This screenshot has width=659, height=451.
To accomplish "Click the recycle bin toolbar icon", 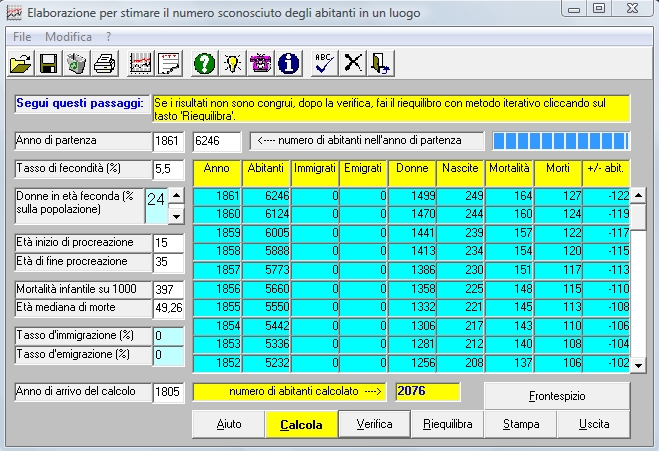I will click(x=76, y=63).
